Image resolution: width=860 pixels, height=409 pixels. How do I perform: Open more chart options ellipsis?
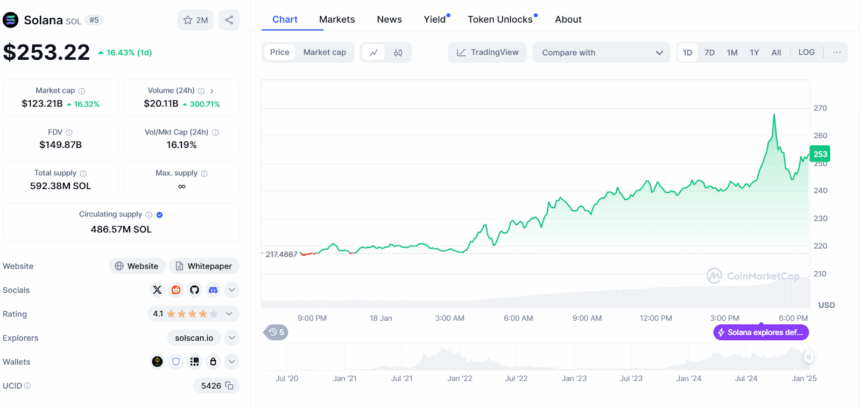tap(836, 53)
